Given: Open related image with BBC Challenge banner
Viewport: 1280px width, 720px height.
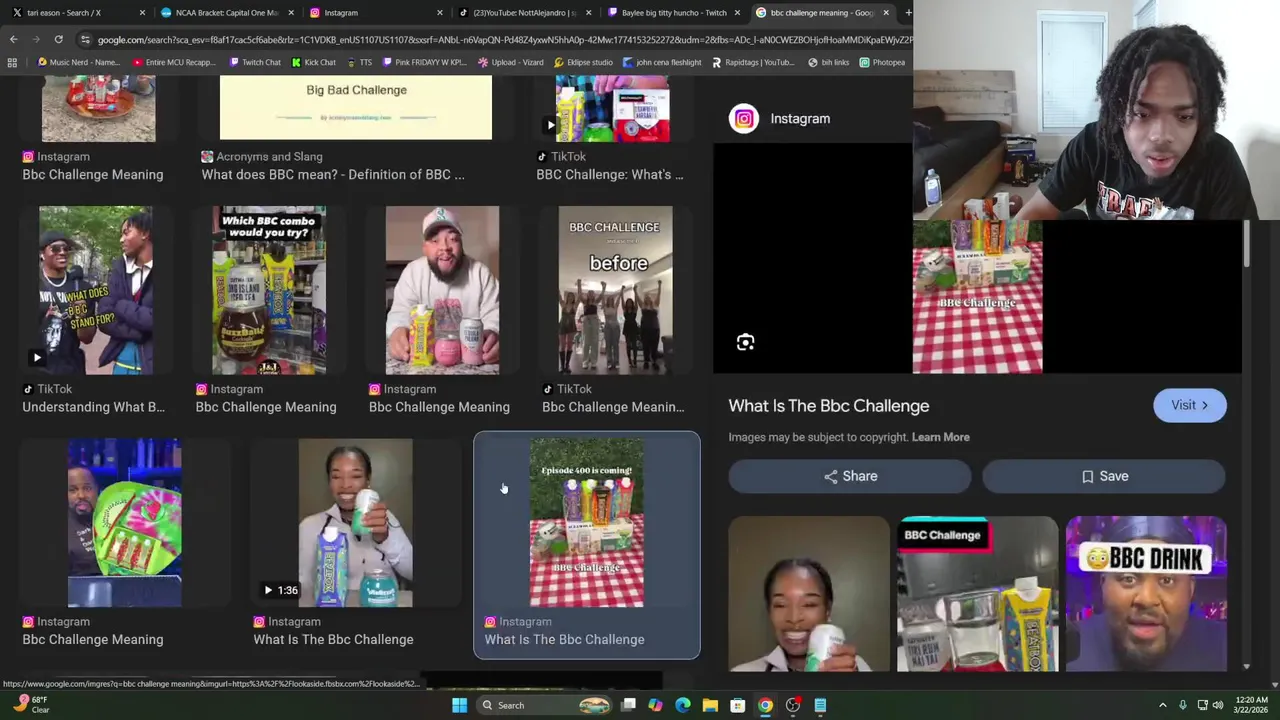Looking at the screenshot, I should (977, 594).
